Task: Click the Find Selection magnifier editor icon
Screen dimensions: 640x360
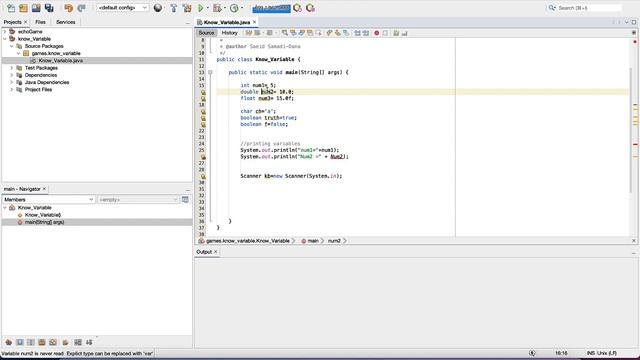Action: tap(284, 33)
